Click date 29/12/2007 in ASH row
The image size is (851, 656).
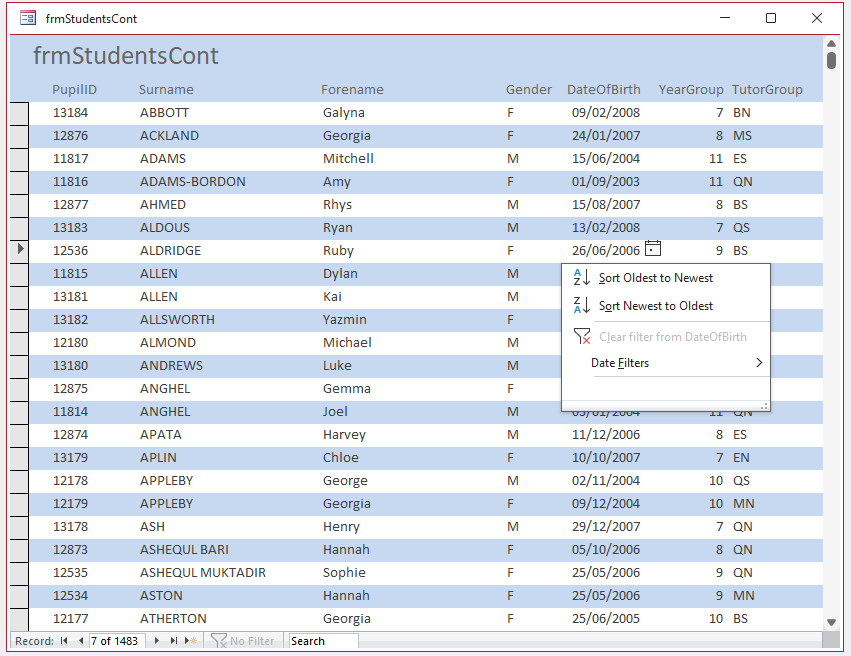[x=606, y=526]
